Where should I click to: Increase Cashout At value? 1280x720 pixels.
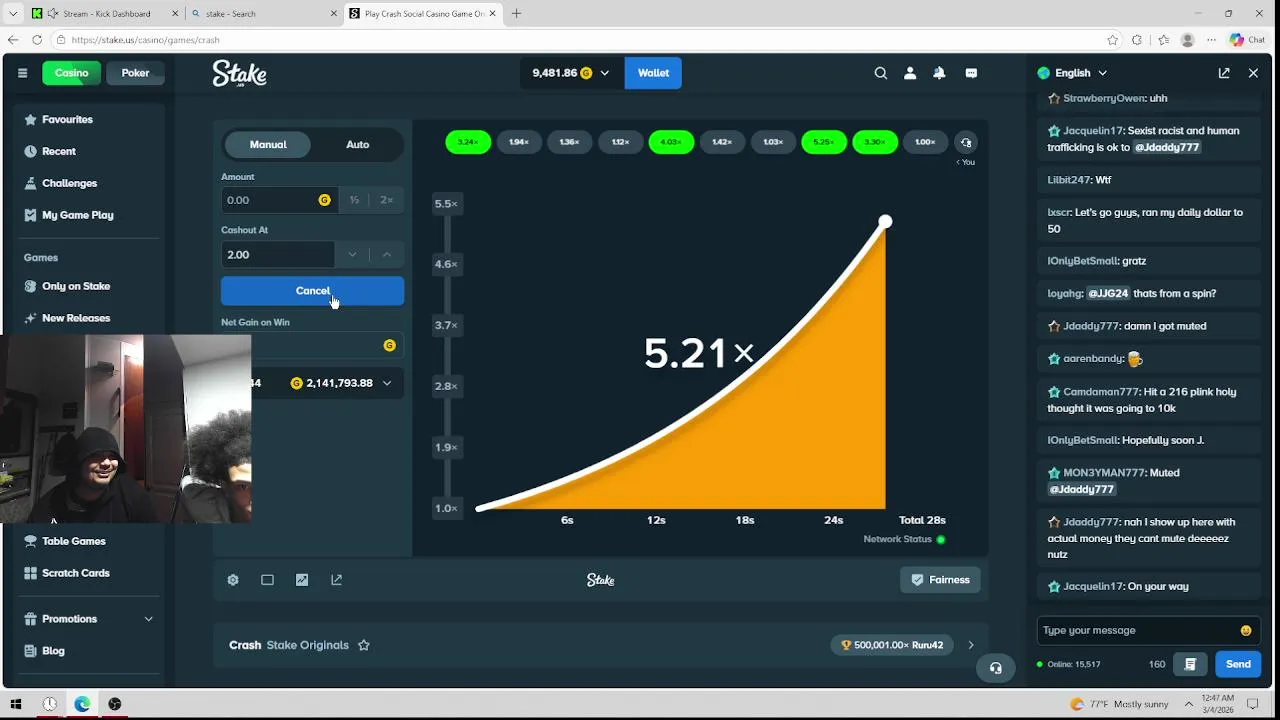pyautogui.click(x=387, y=255)
